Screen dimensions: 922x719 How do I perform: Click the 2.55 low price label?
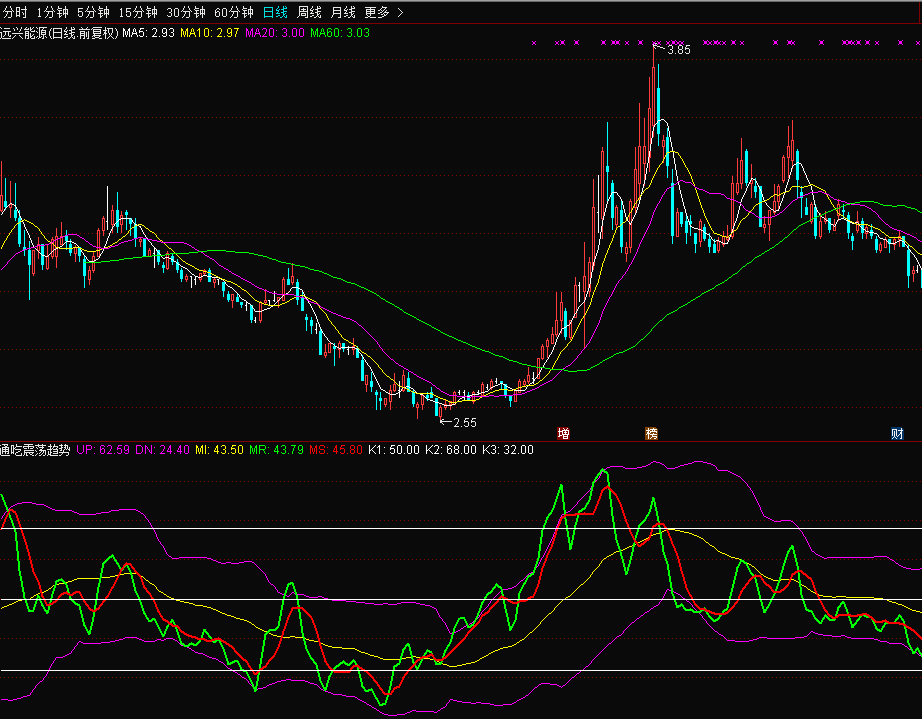click(x=465, y=423)
